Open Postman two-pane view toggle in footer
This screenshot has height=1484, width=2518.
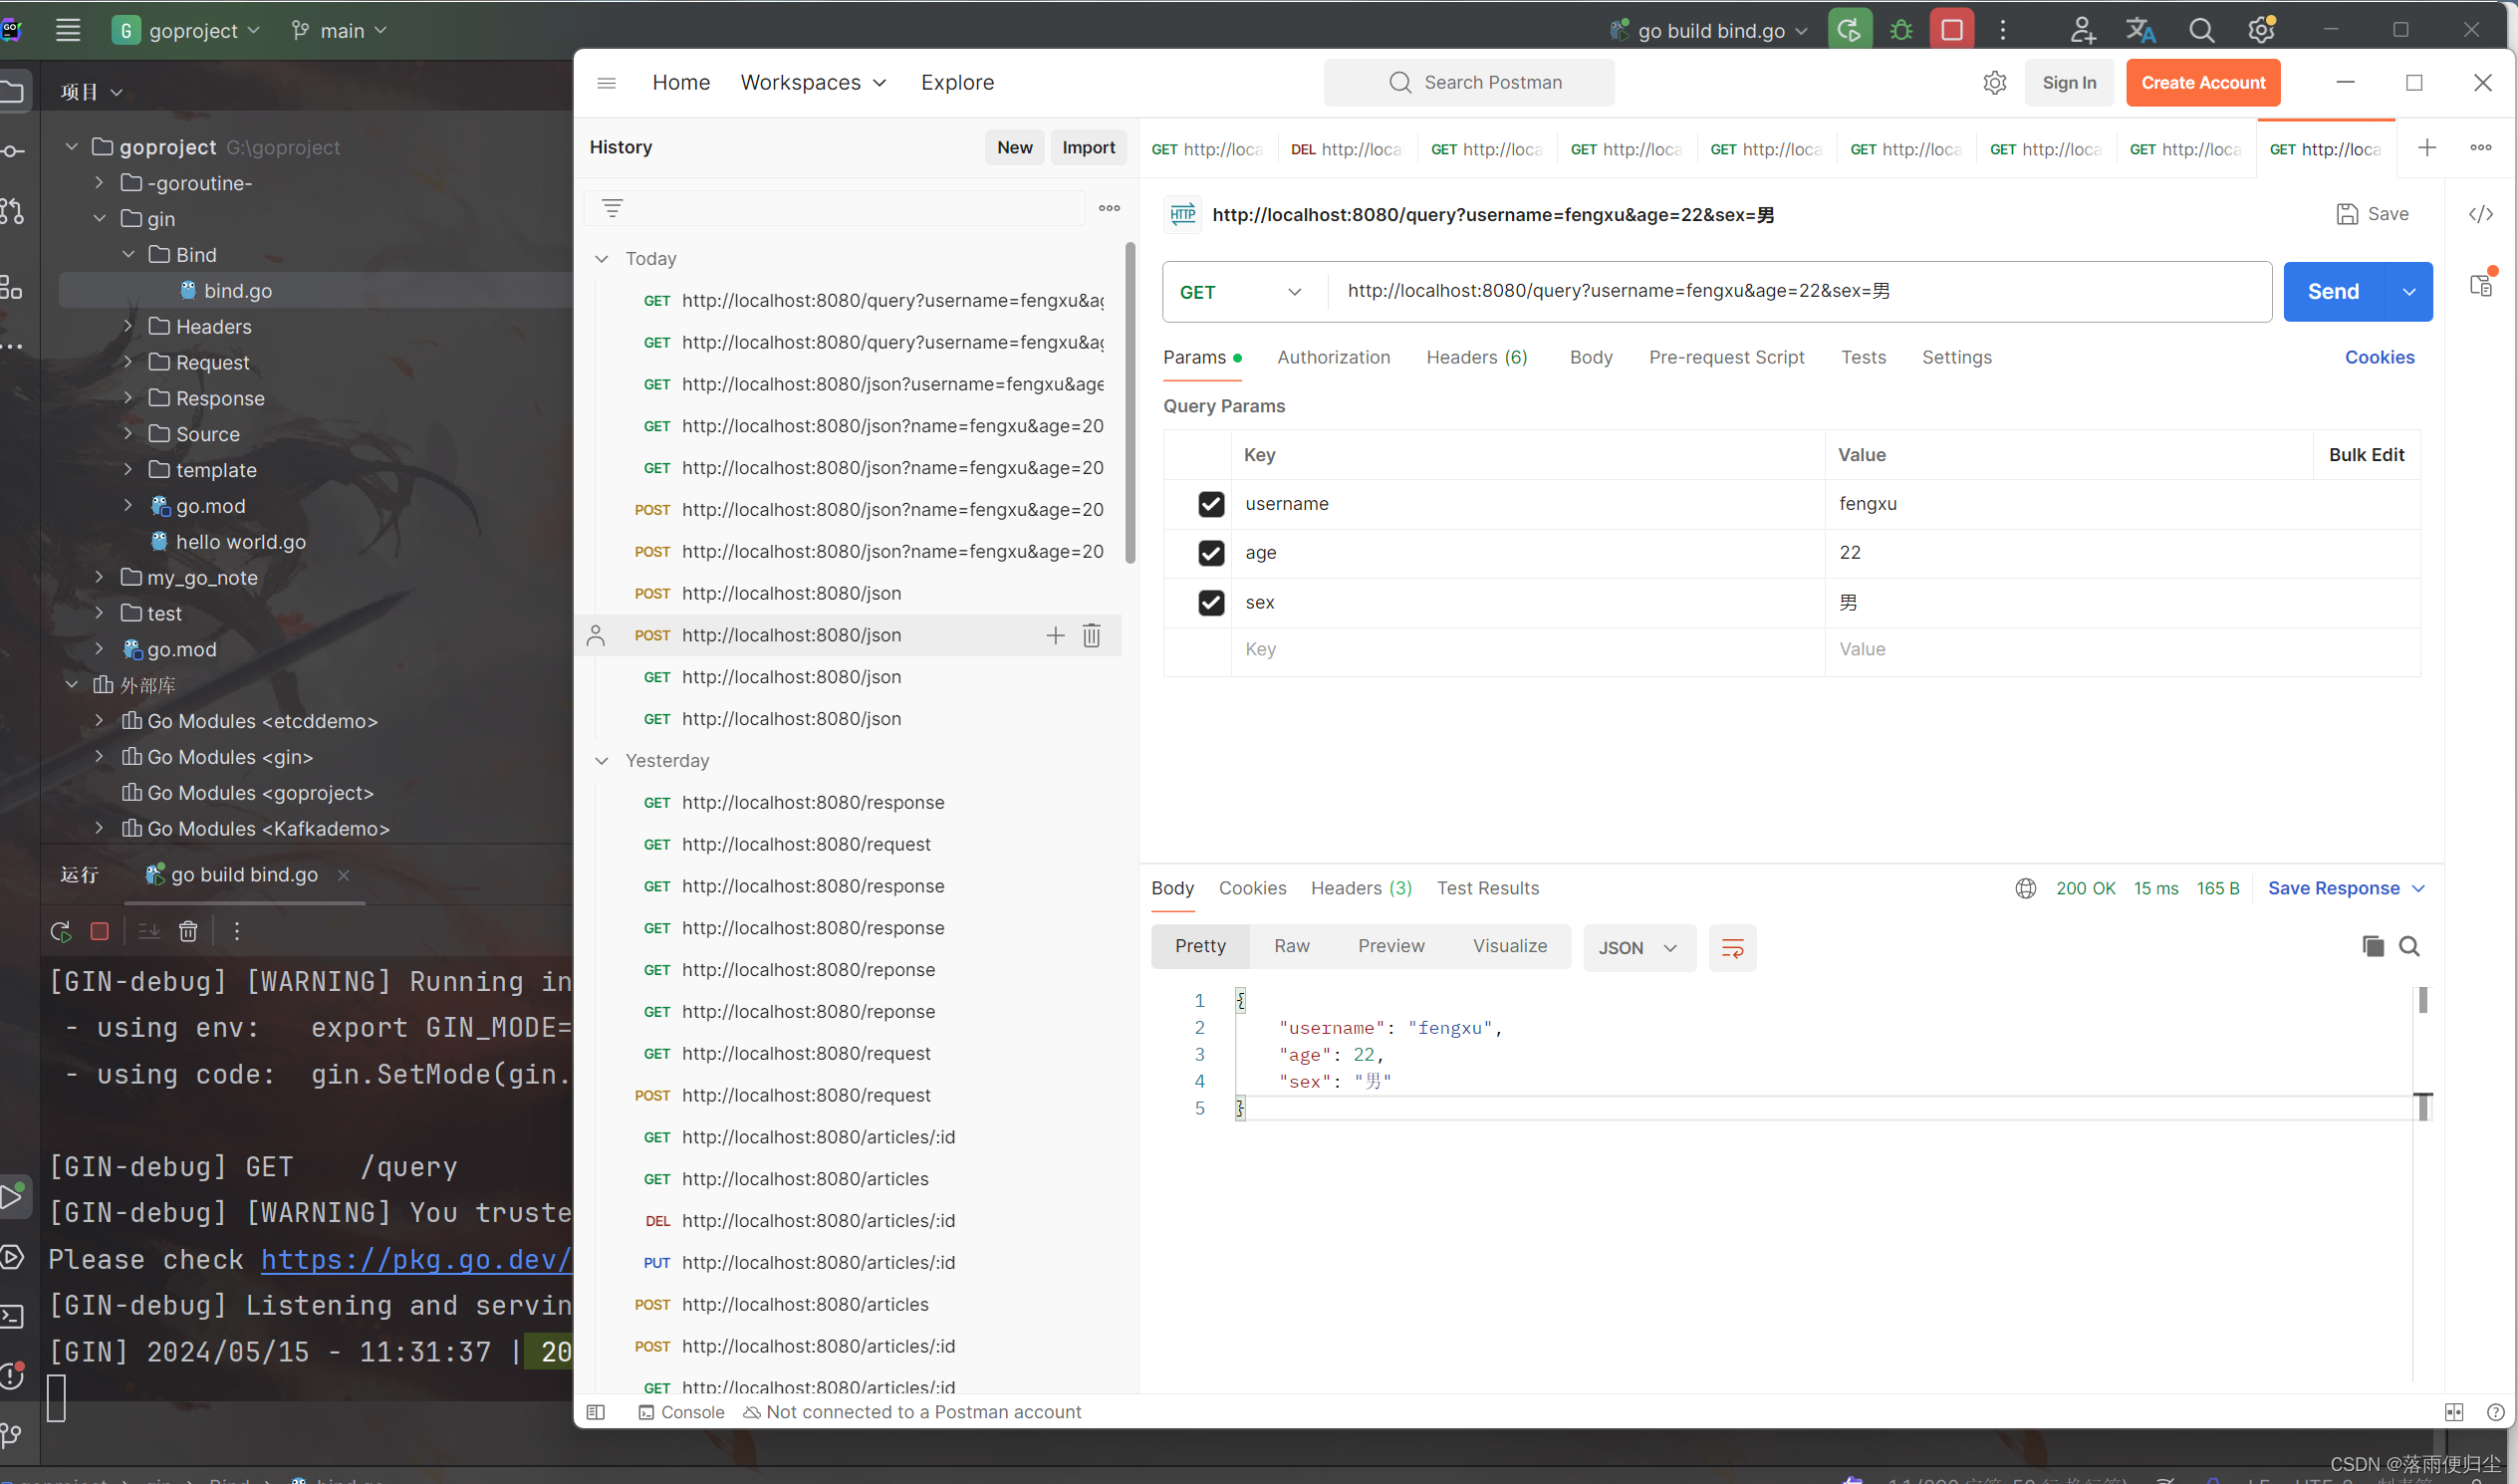[2453, 1412]
